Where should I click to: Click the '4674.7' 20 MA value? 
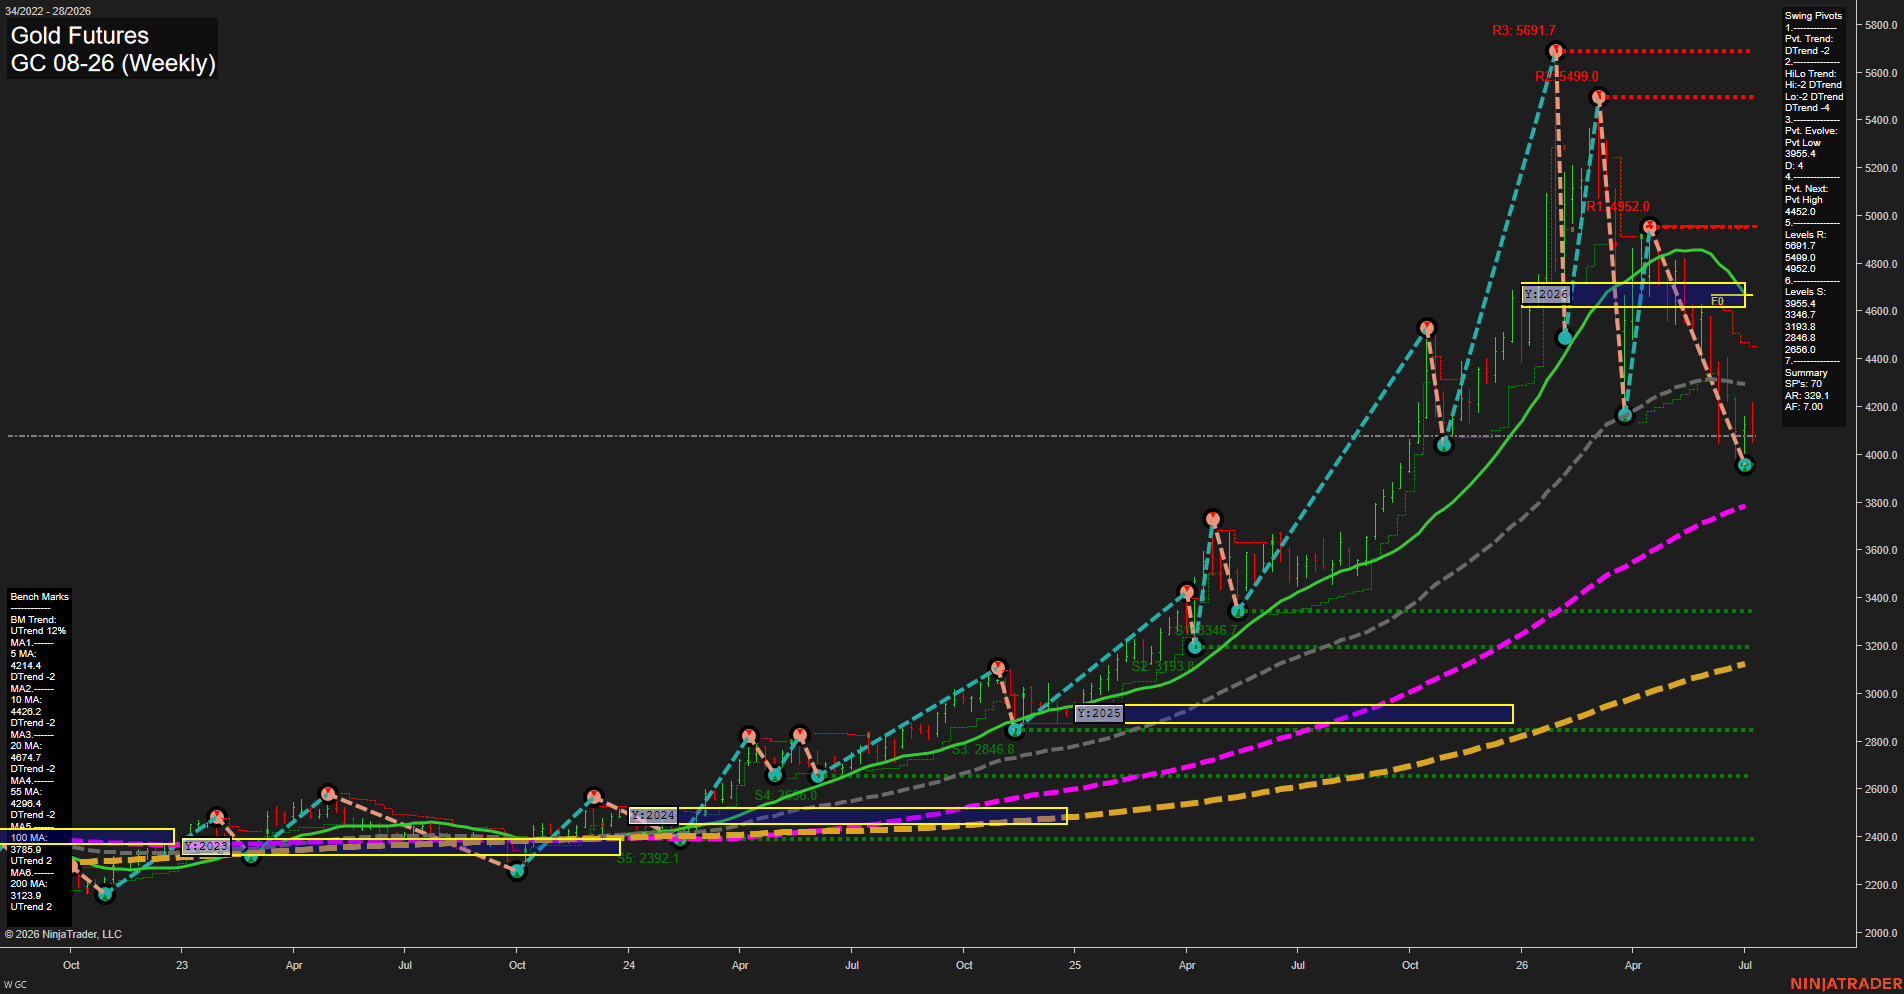click(x=26, y=758)
